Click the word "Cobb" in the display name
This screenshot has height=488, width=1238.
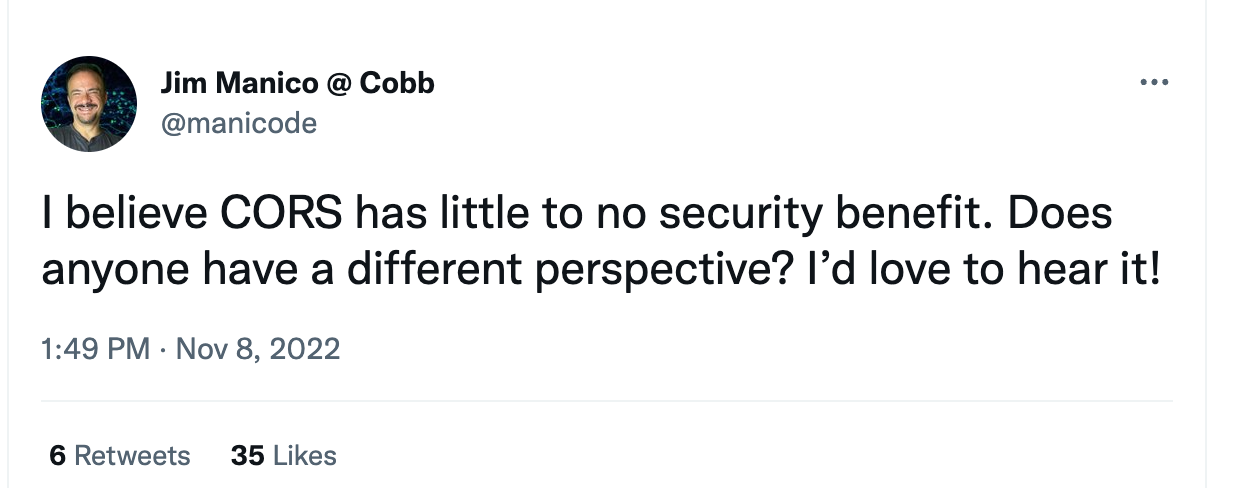coord(396,84)
